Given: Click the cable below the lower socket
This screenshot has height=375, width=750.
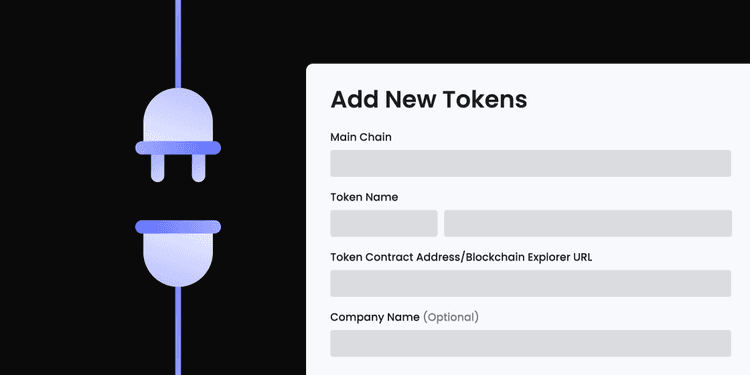Looking at the screenshot, I should [x=178, y=331].
